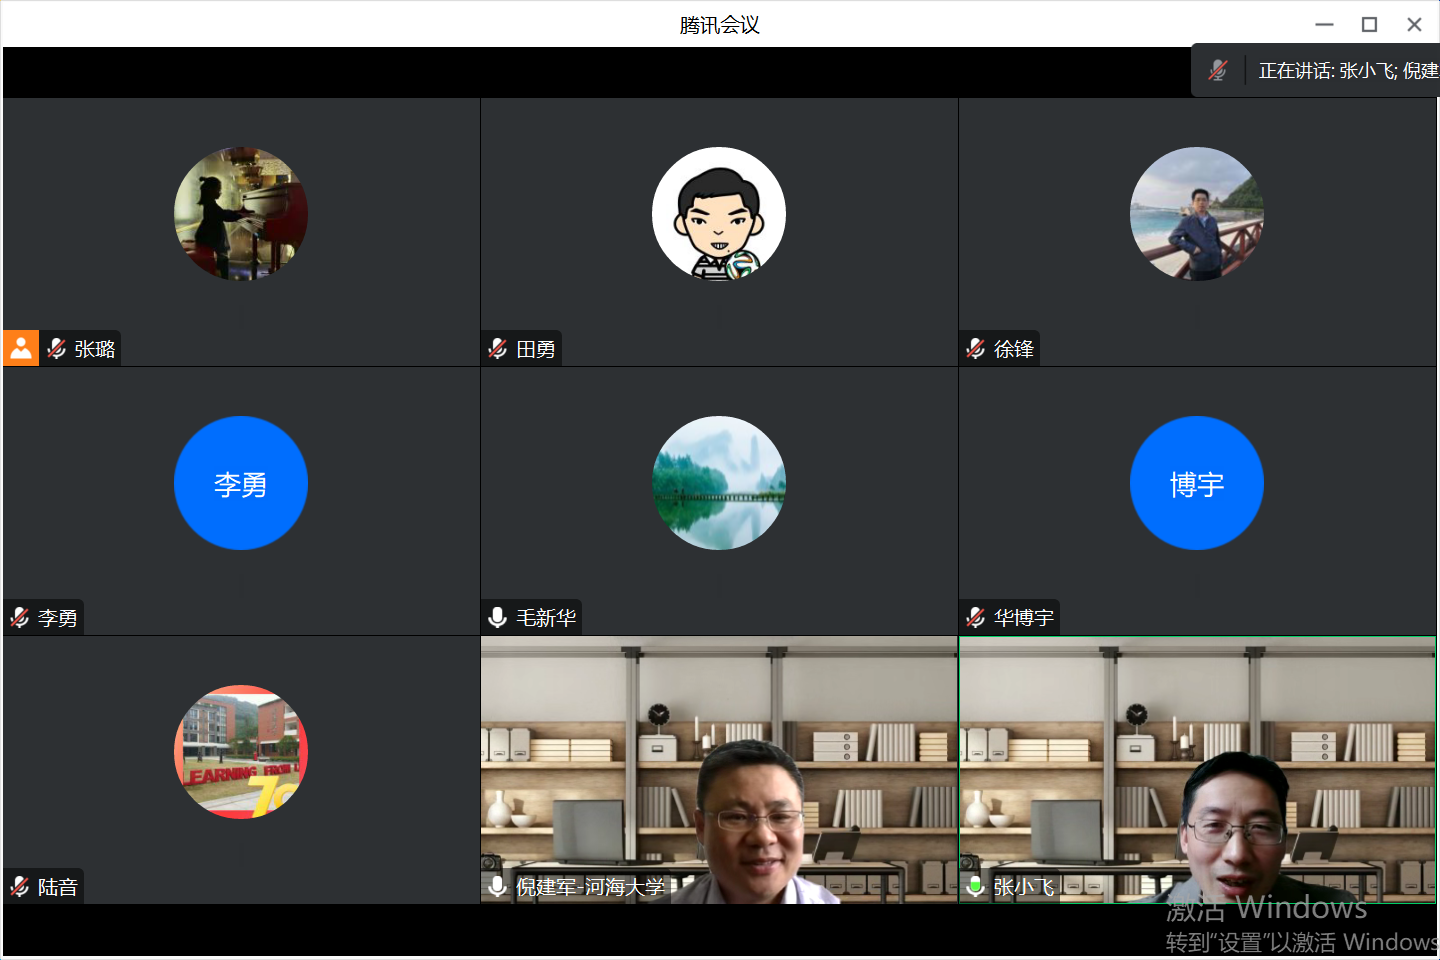Maximize the 腾讯会议 window
1440x960 pixels.
(x=1369, y=25)
